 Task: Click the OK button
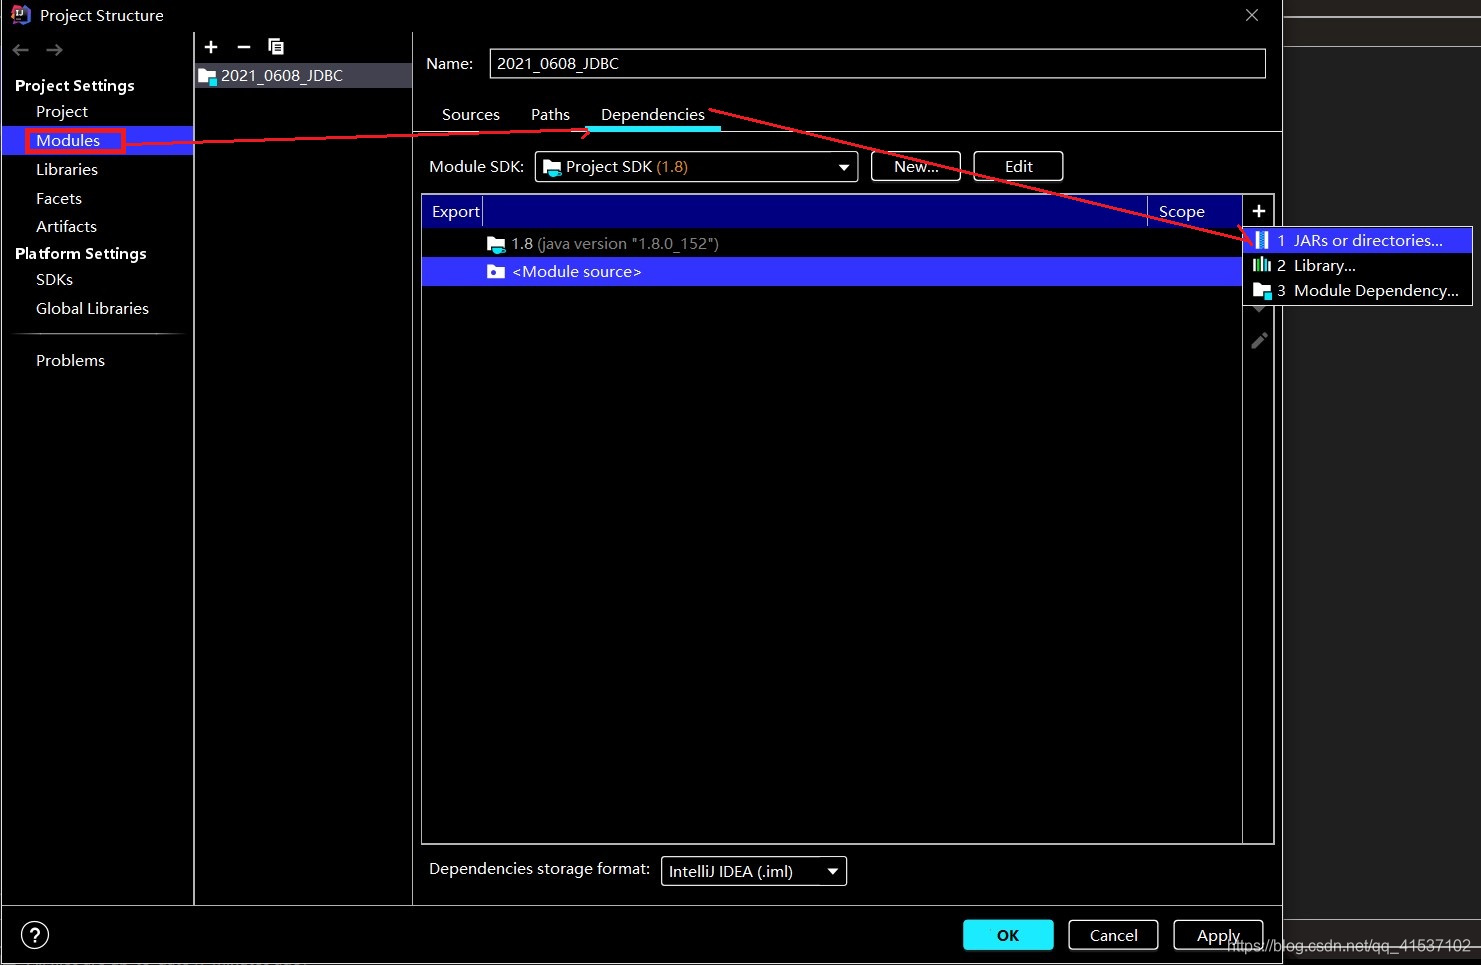(1008, 935)
